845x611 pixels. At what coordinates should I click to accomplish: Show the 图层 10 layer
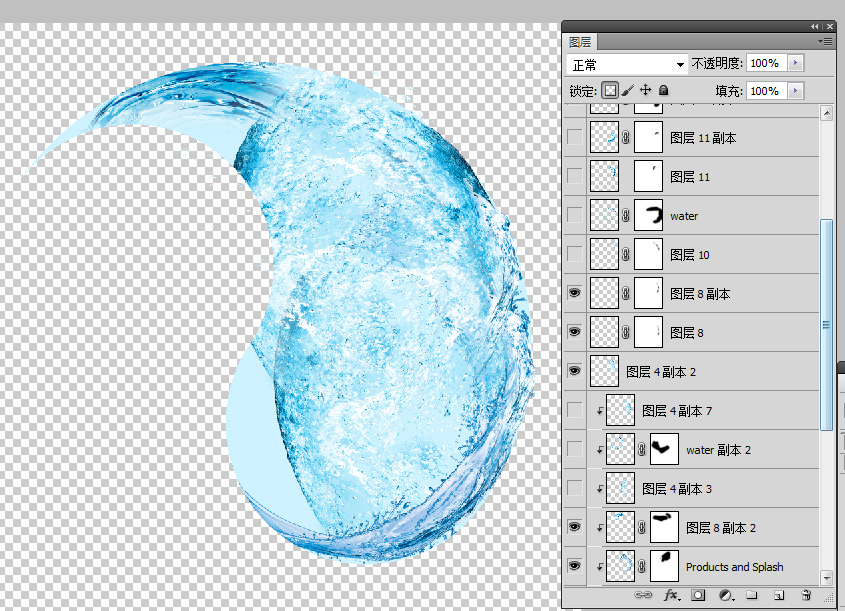575,254
